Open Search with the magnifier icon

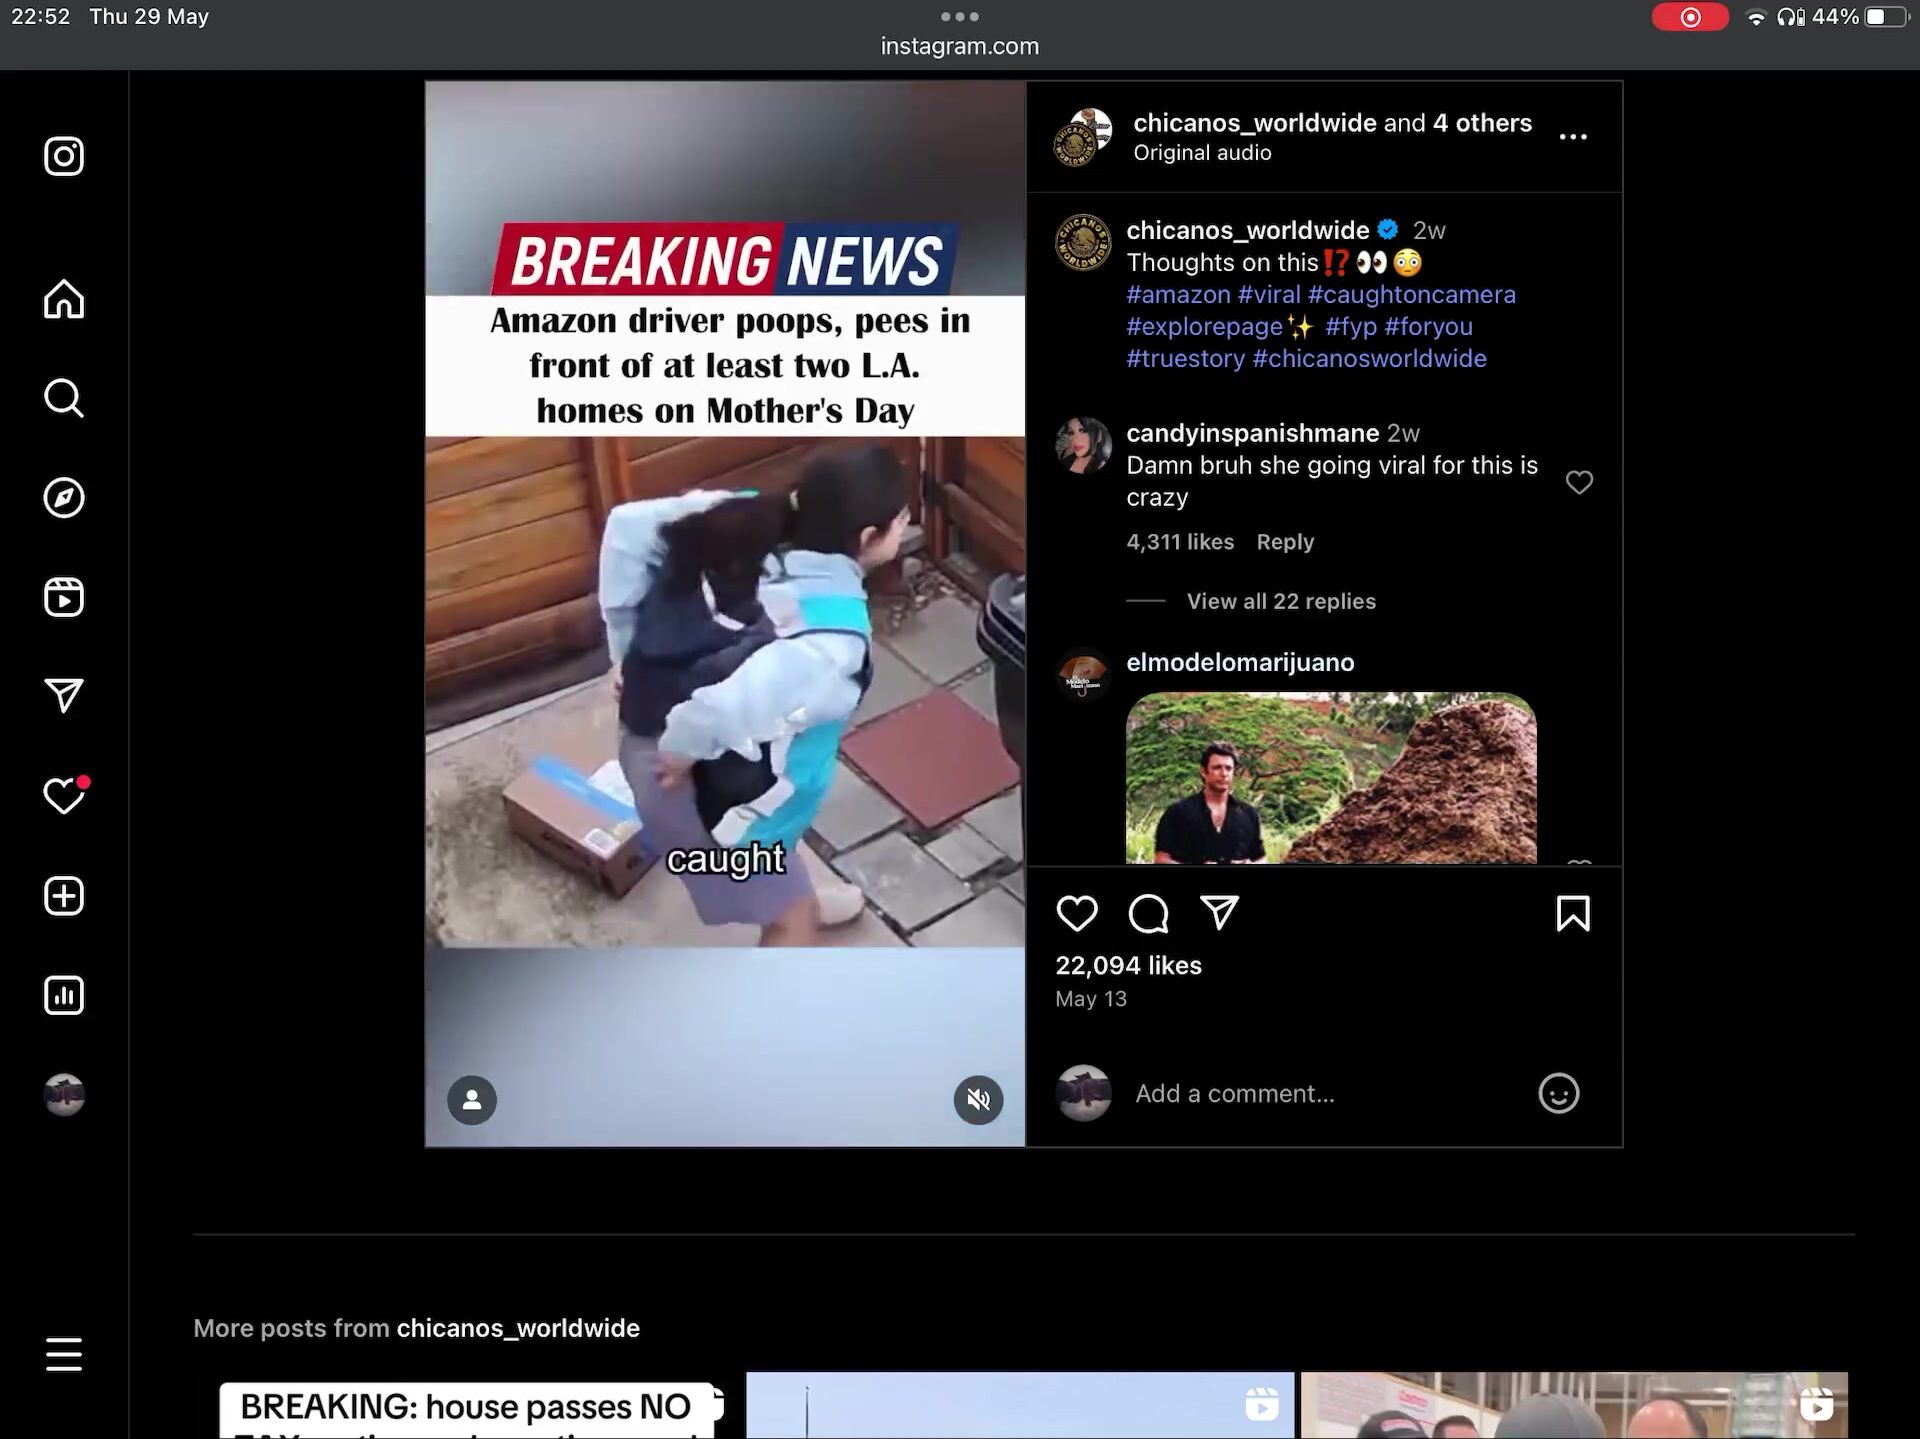[x=64, y=398]
